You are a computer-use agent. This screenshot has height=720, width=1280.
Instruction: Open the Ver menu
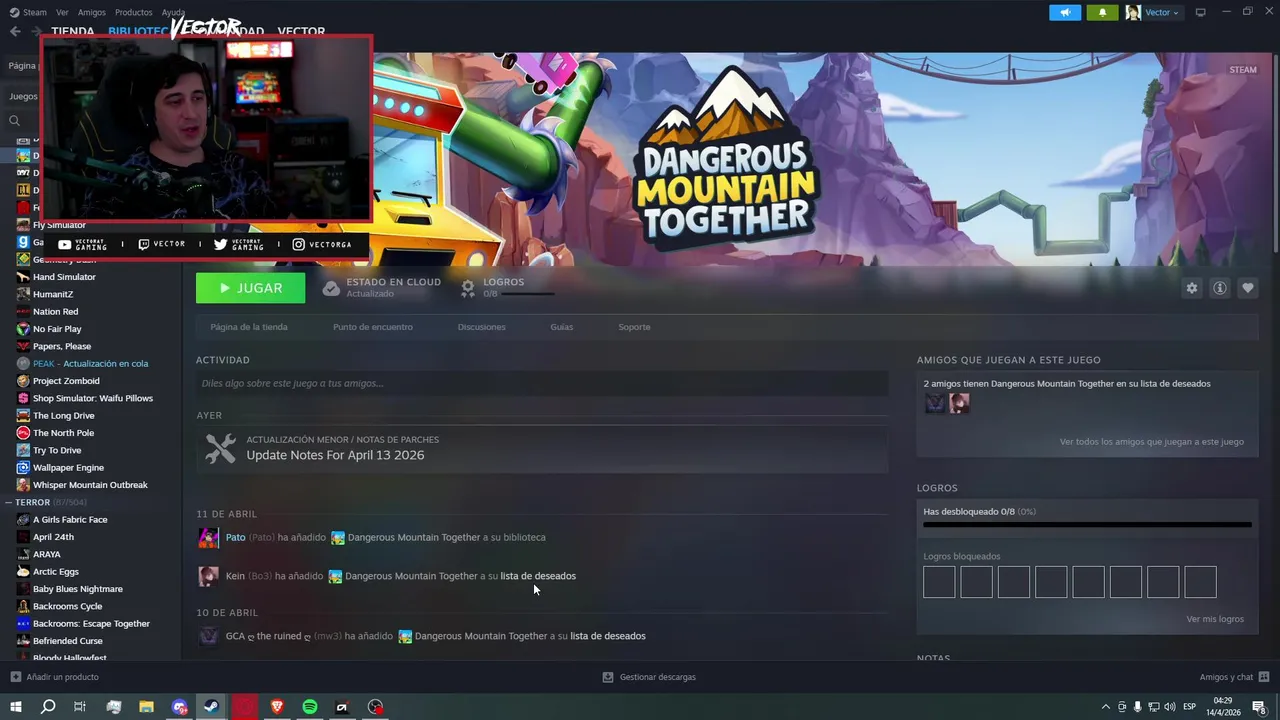click(62, 12)
